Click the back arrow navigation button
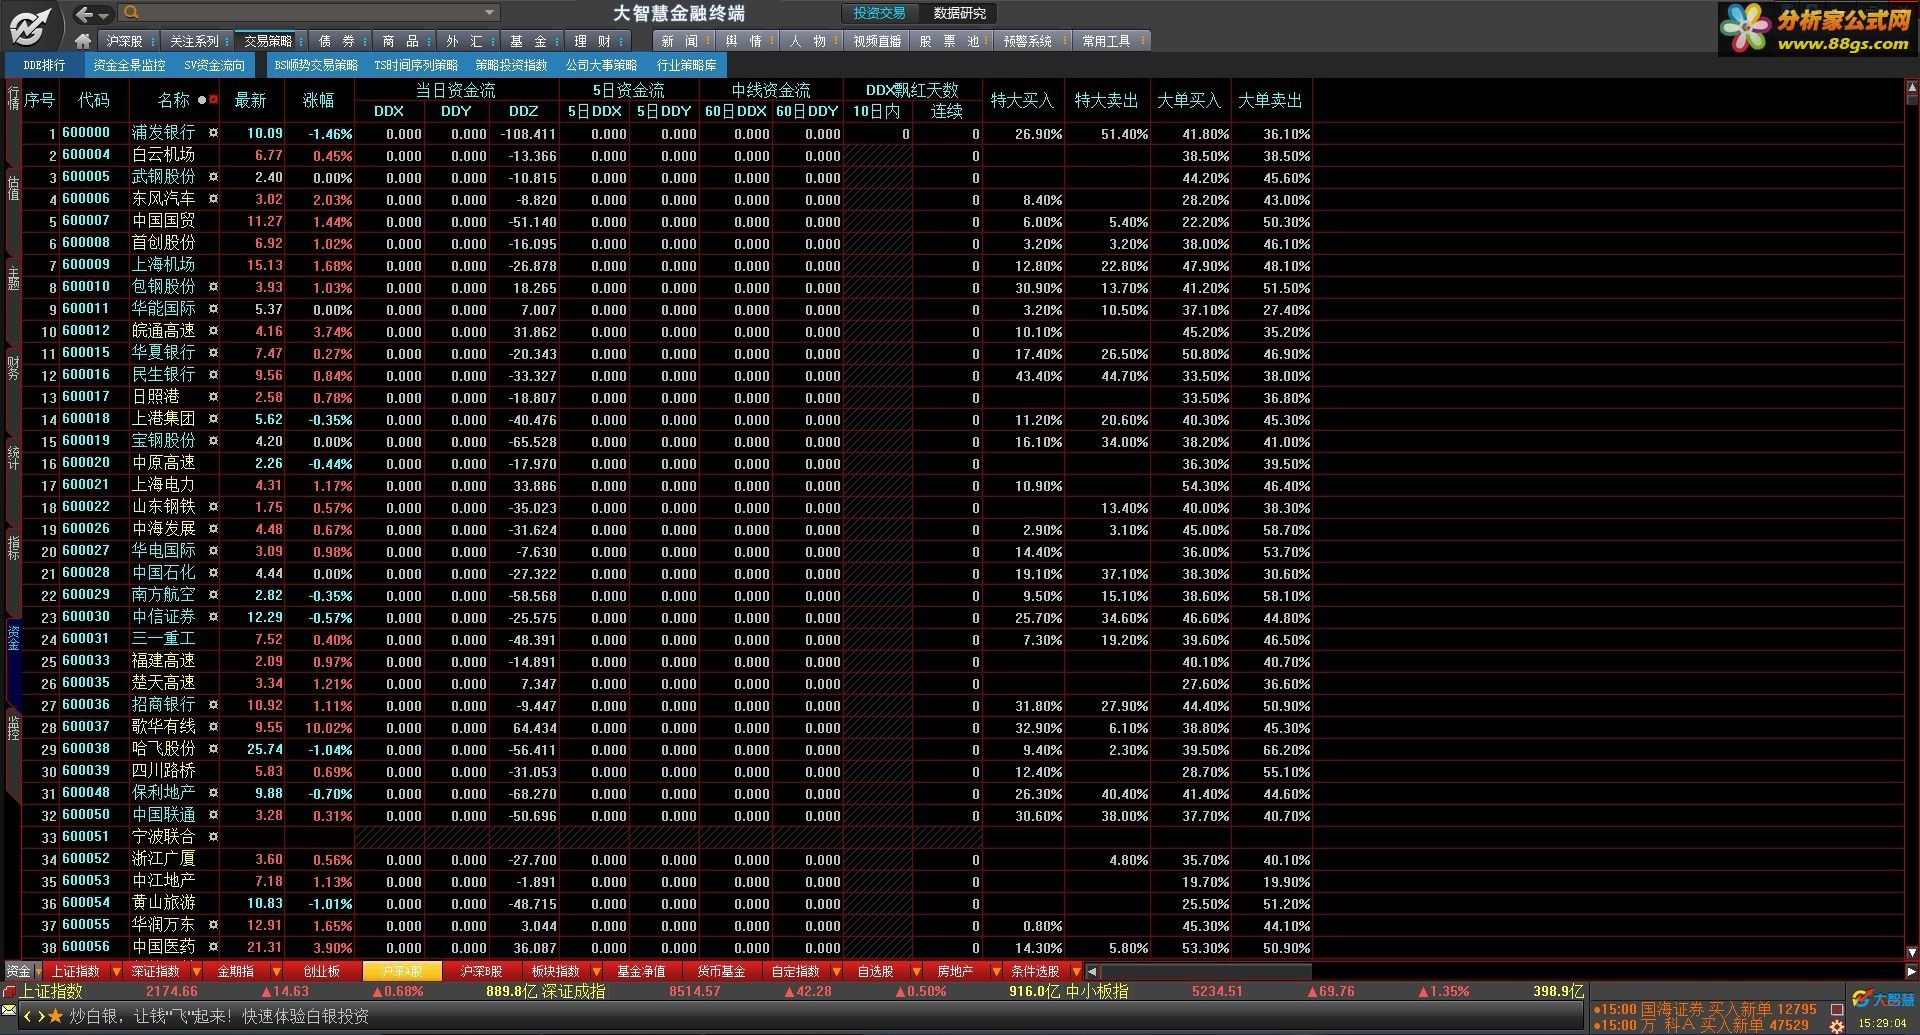 tap(84, 14)
